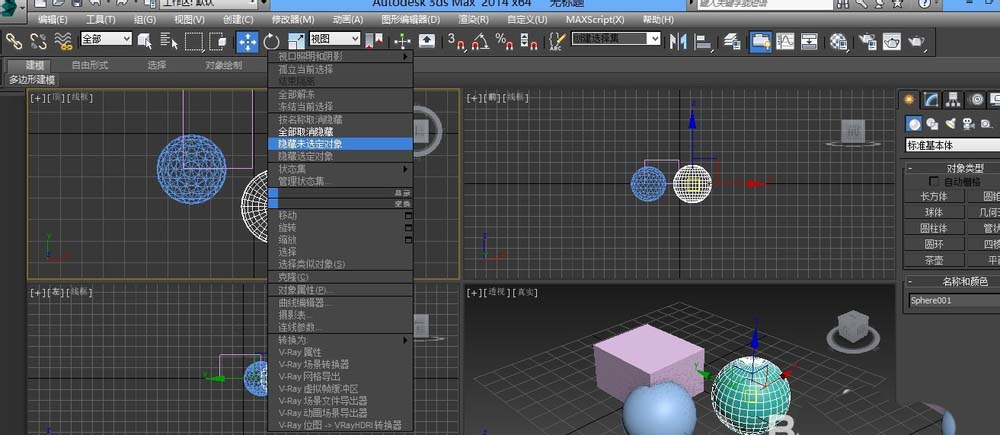Choose 隐藏未选定对象 from context menu
The height and width of the screenshot is (435, 1000).
[341, 144]
